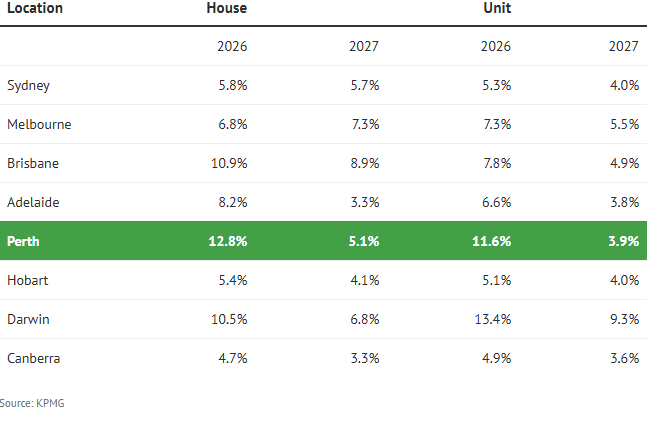658x421 pixels.
Task: Click the Hobart location cell
Action: [x=28, y=280]
